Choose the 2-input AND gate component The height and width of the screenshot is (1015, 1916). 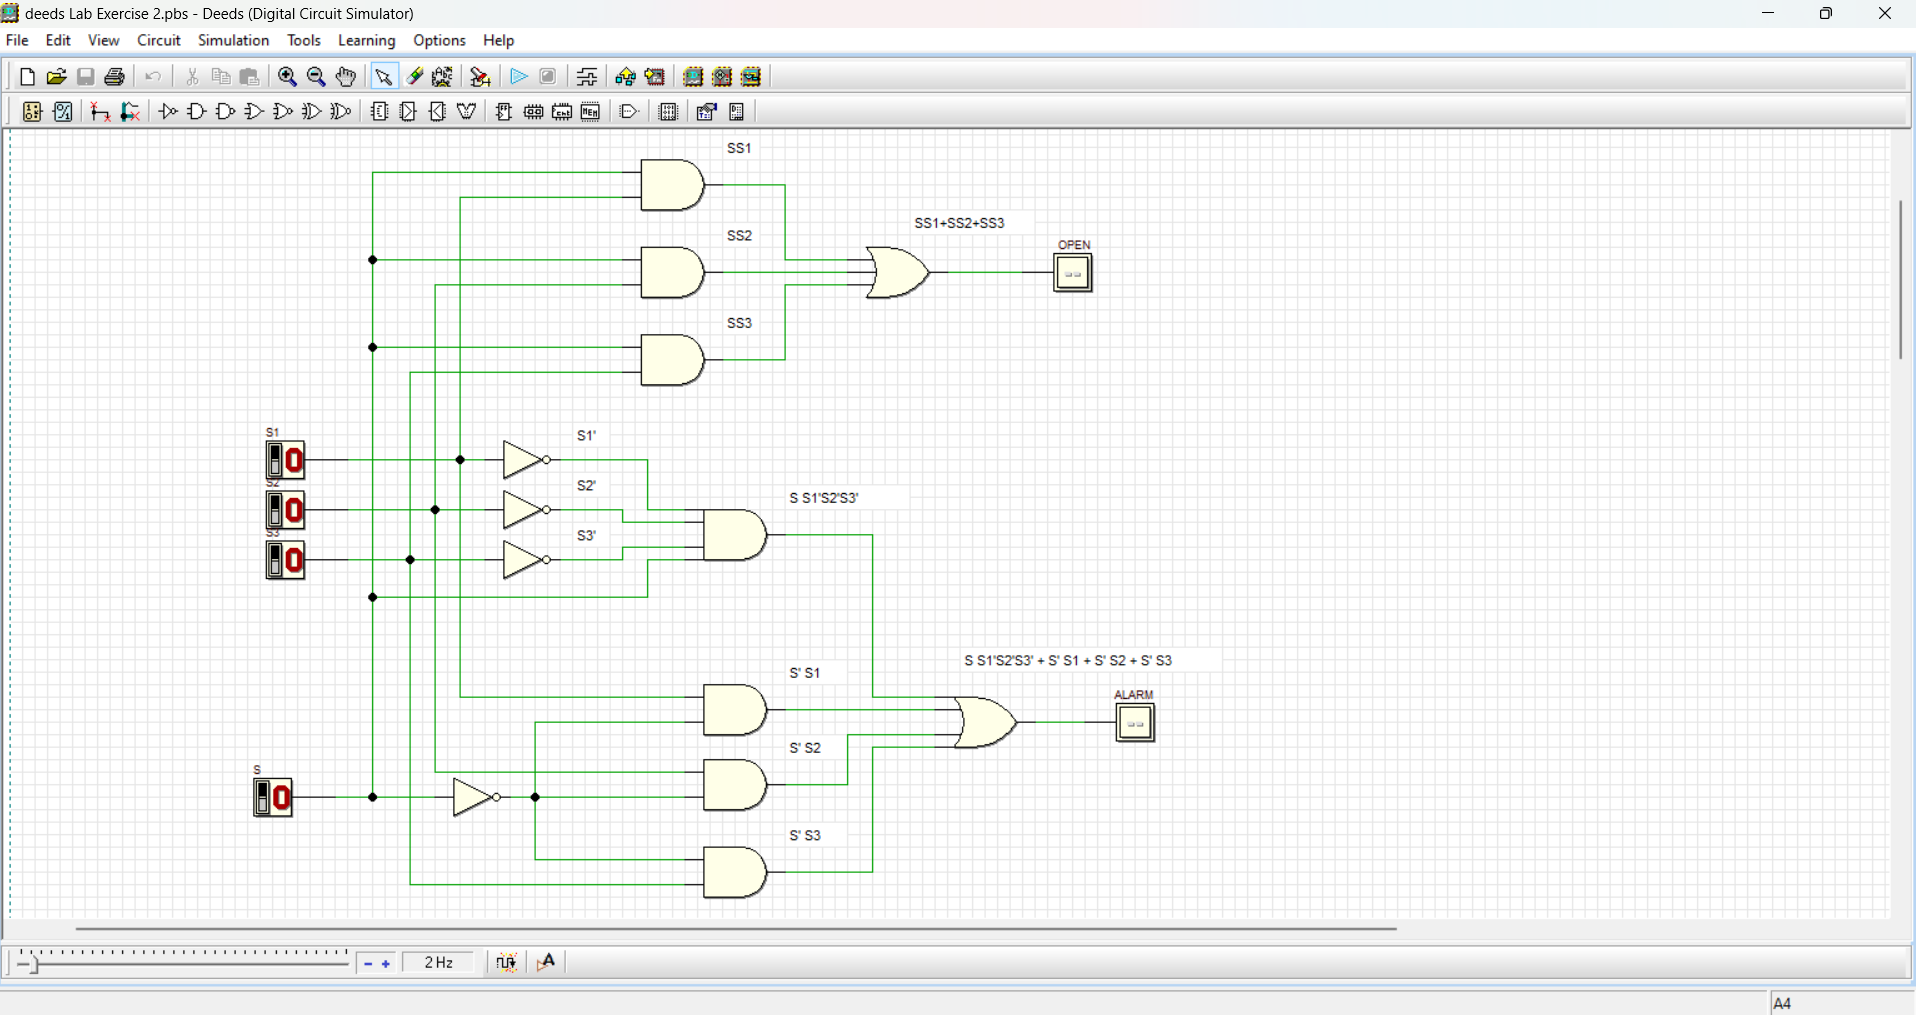coord(197,112)
